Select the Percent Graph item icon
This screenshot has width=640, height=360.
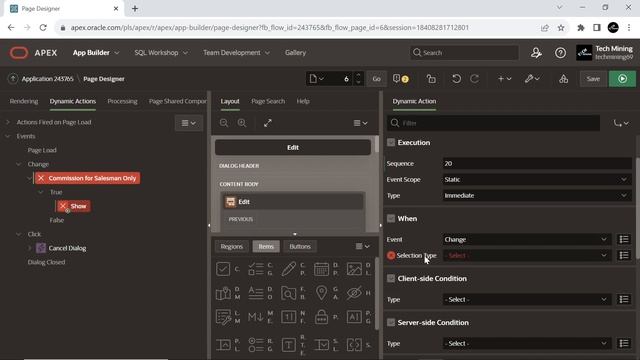click(354, 317)
